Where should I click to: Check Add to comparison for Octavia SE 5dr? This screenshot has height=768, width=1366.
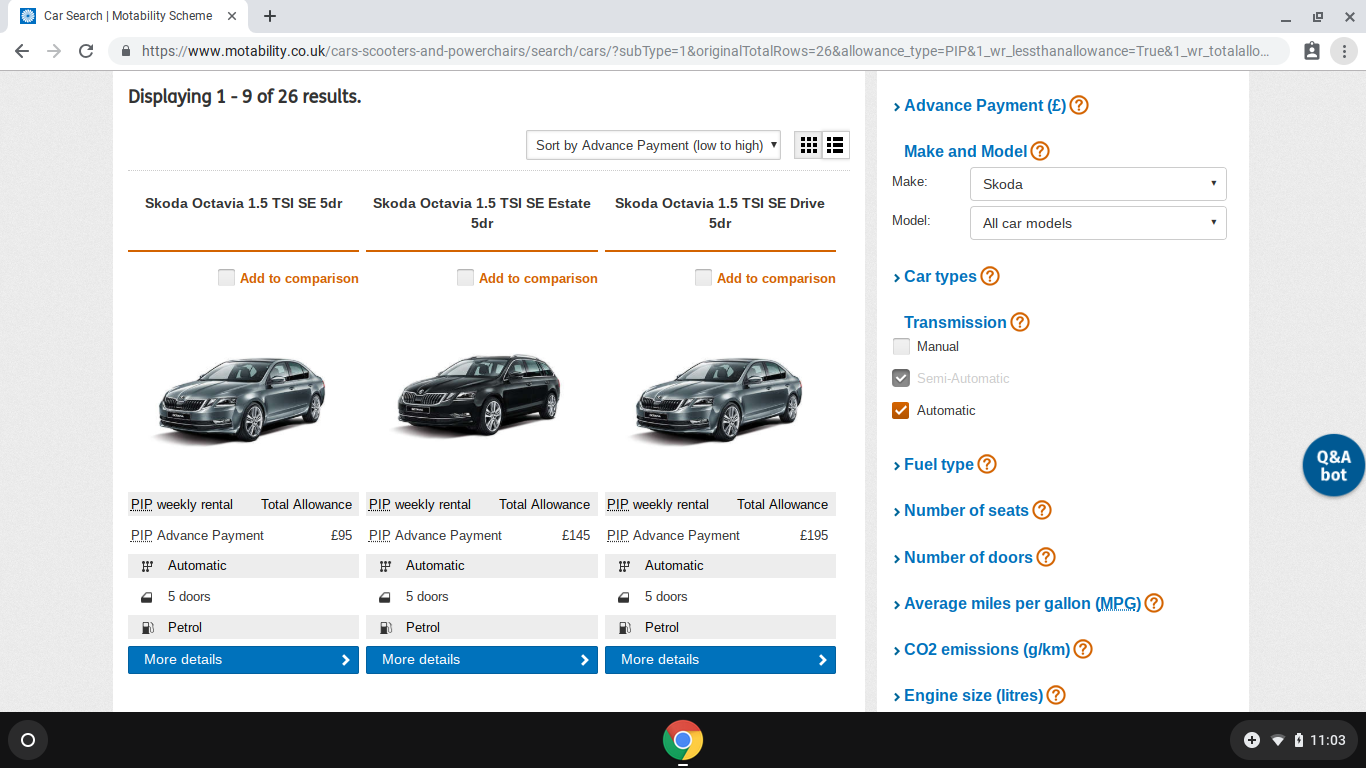pyautogui.click(x=226, y=278)
